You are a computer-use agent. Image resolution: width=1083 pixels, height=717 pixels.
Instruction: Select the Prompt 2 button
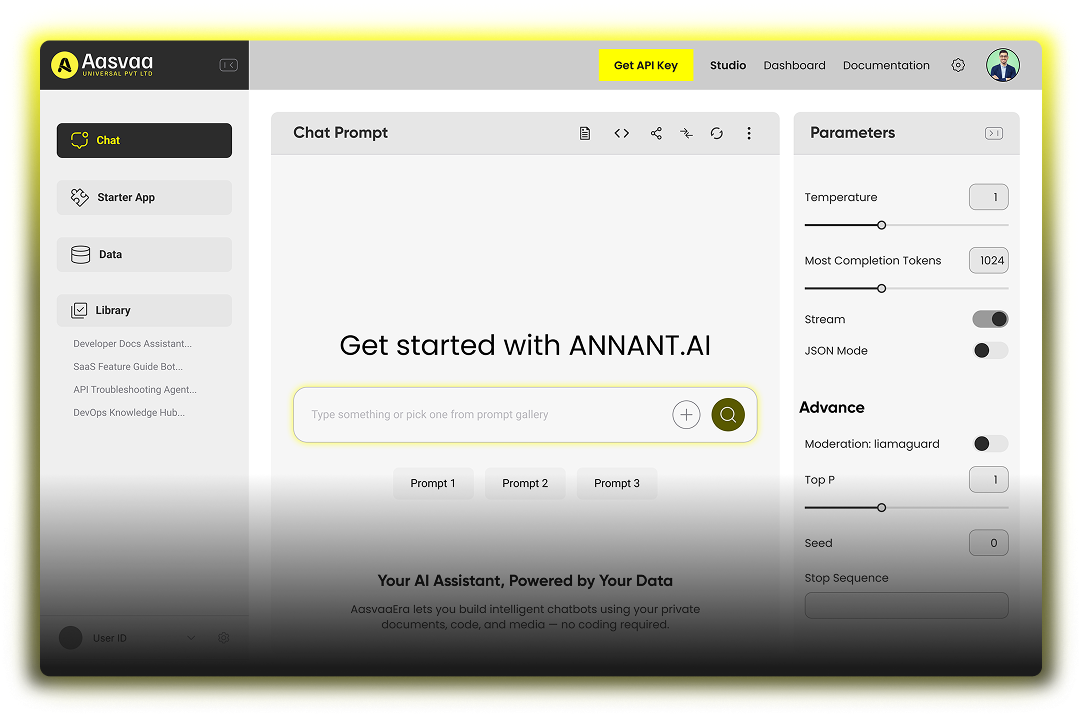click(x=525, y=483)
